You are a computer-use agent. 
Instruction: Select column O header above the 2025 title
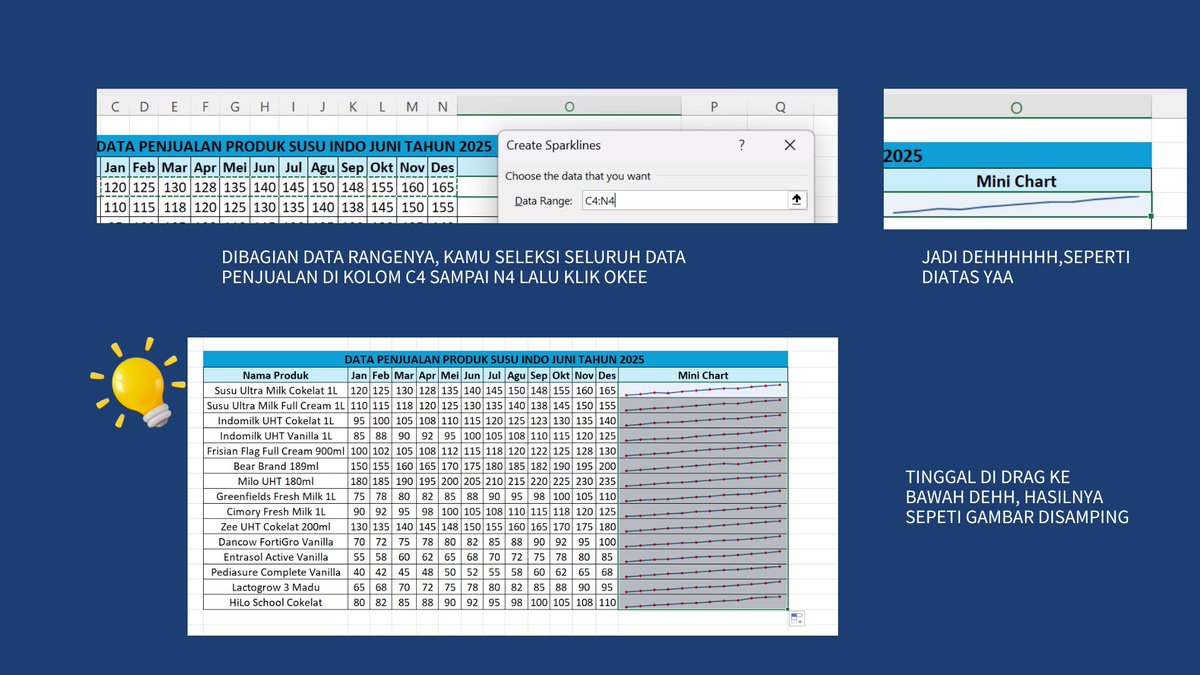1017,107
